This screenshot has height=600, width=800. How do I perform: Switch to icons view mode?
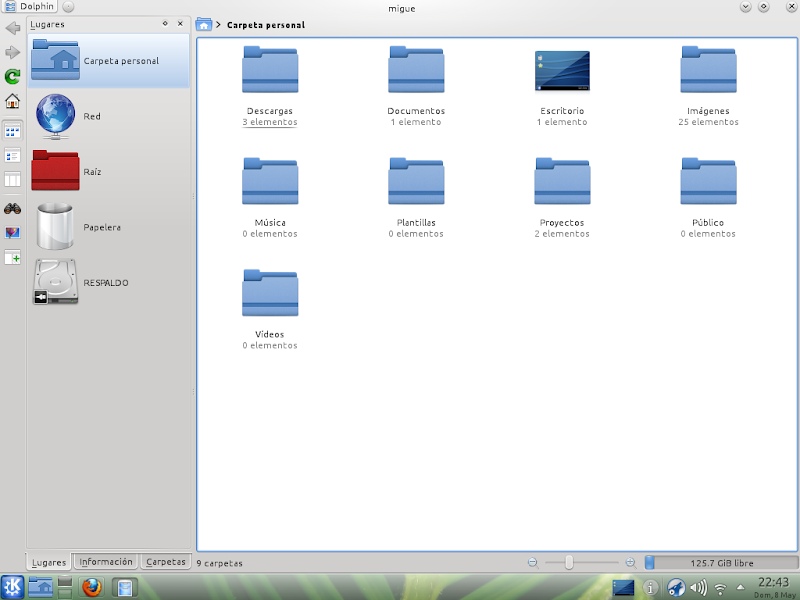pos(12,131)
